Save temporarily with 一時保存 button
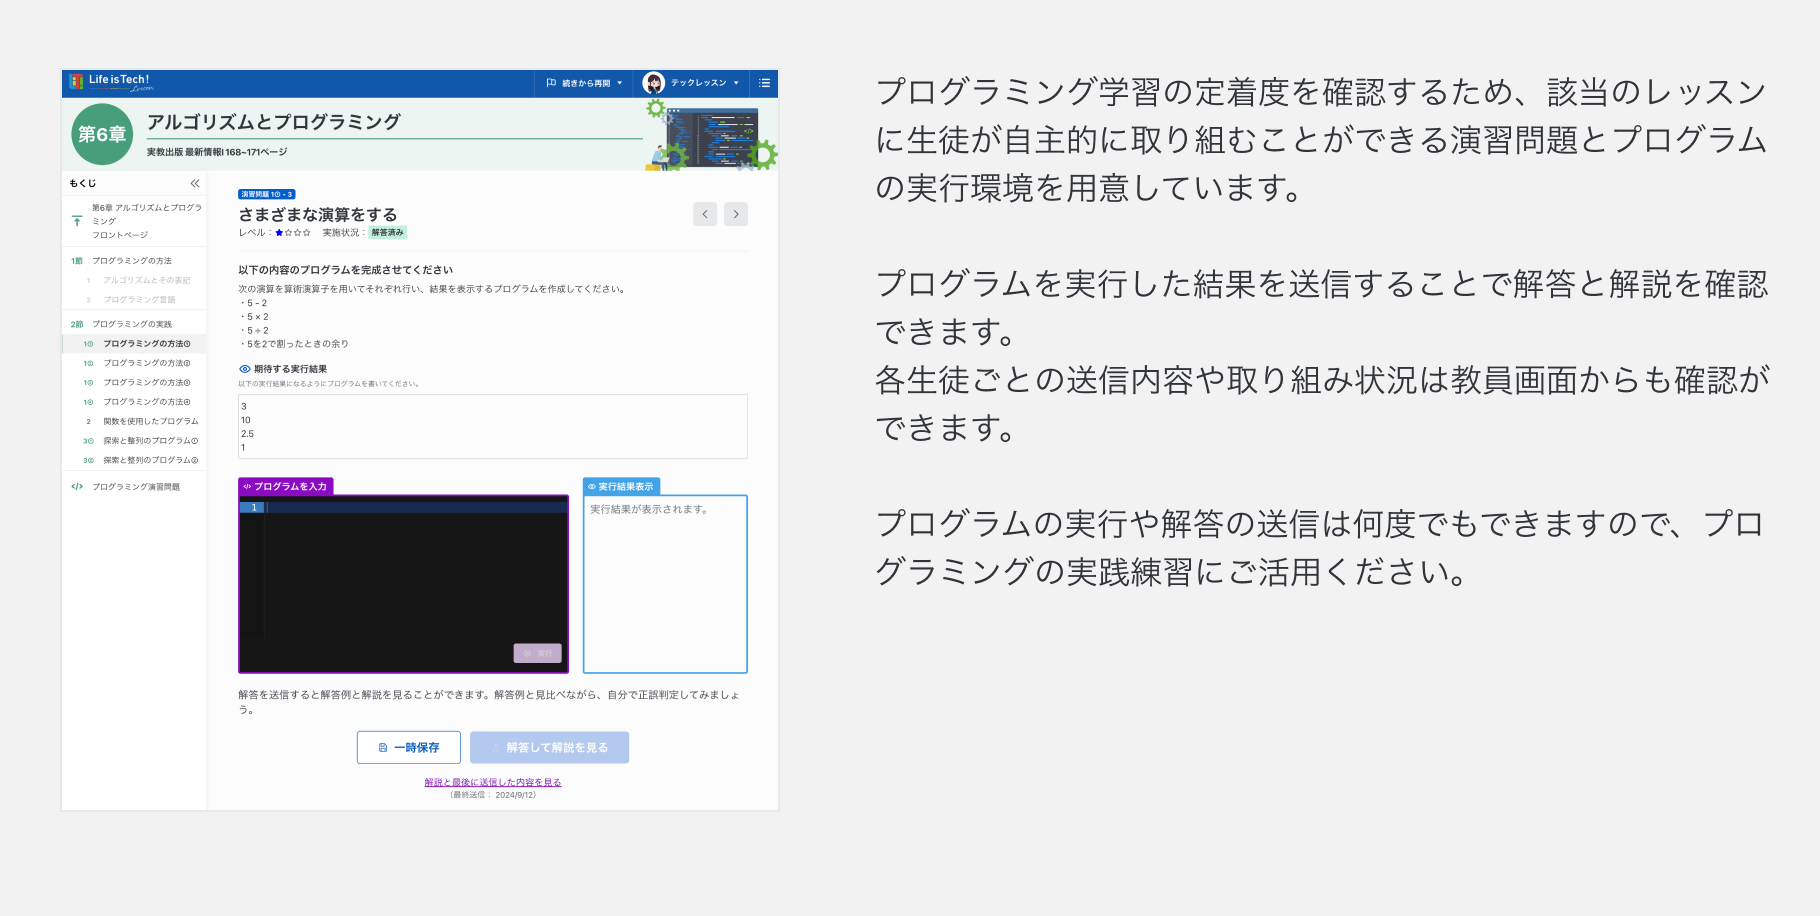This screenshot has height=916, width=1820. click(409, 748)
